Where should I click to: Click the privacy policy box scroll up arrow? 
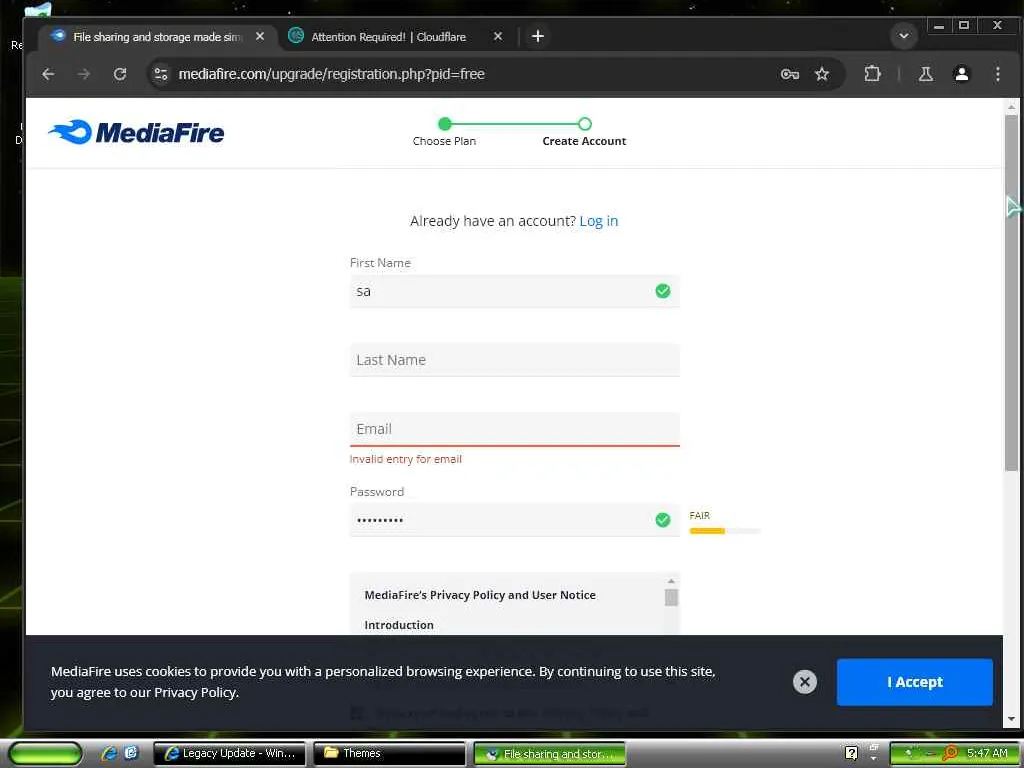(671, 581)
